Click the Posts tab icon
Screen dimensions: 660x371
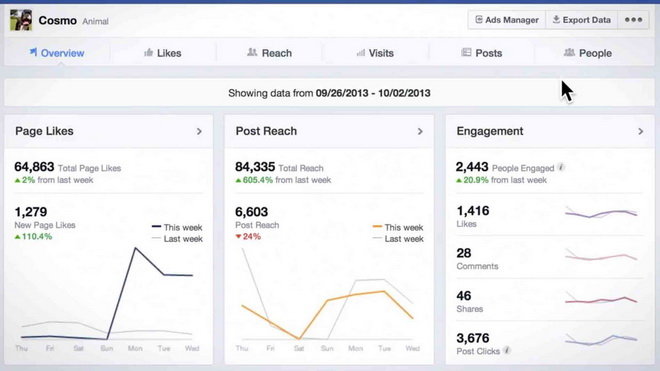(x=466, y=52)
